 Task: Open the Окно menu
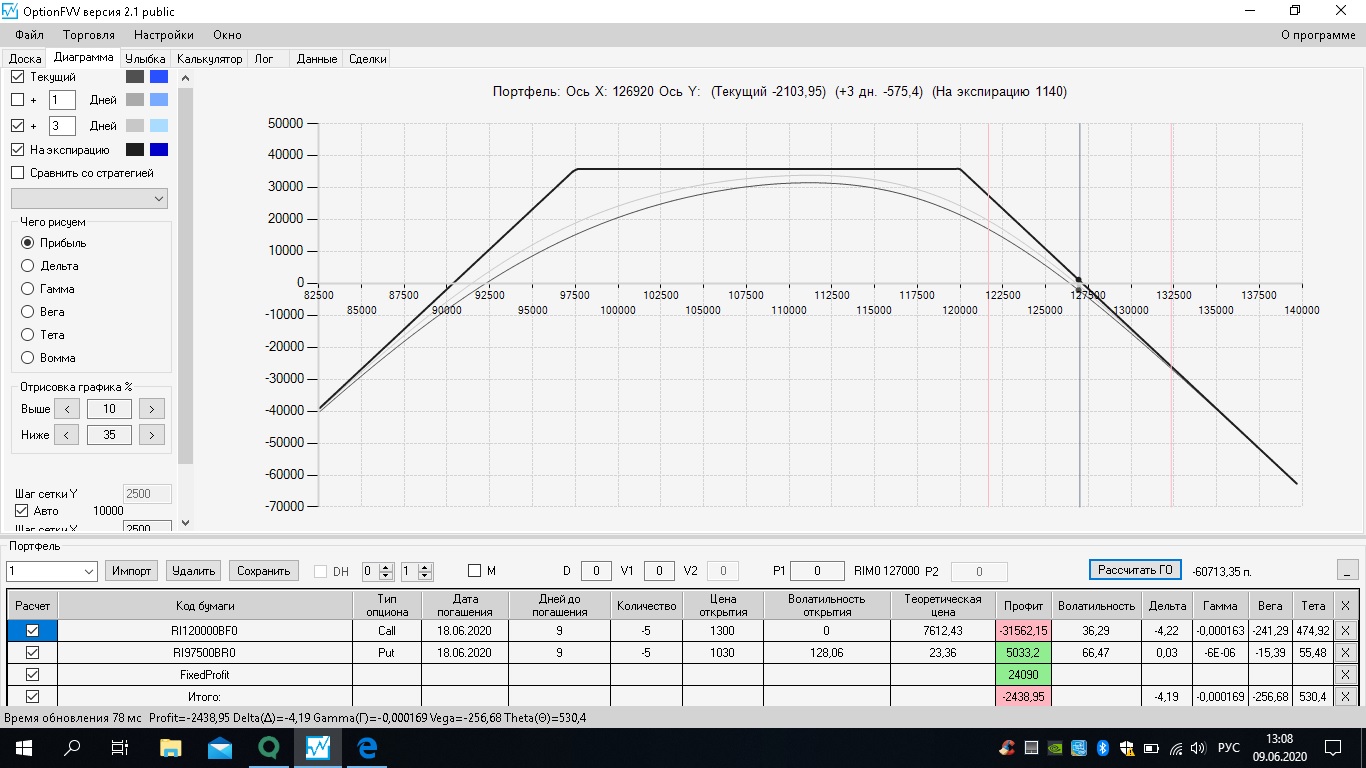tap(227, 35)
